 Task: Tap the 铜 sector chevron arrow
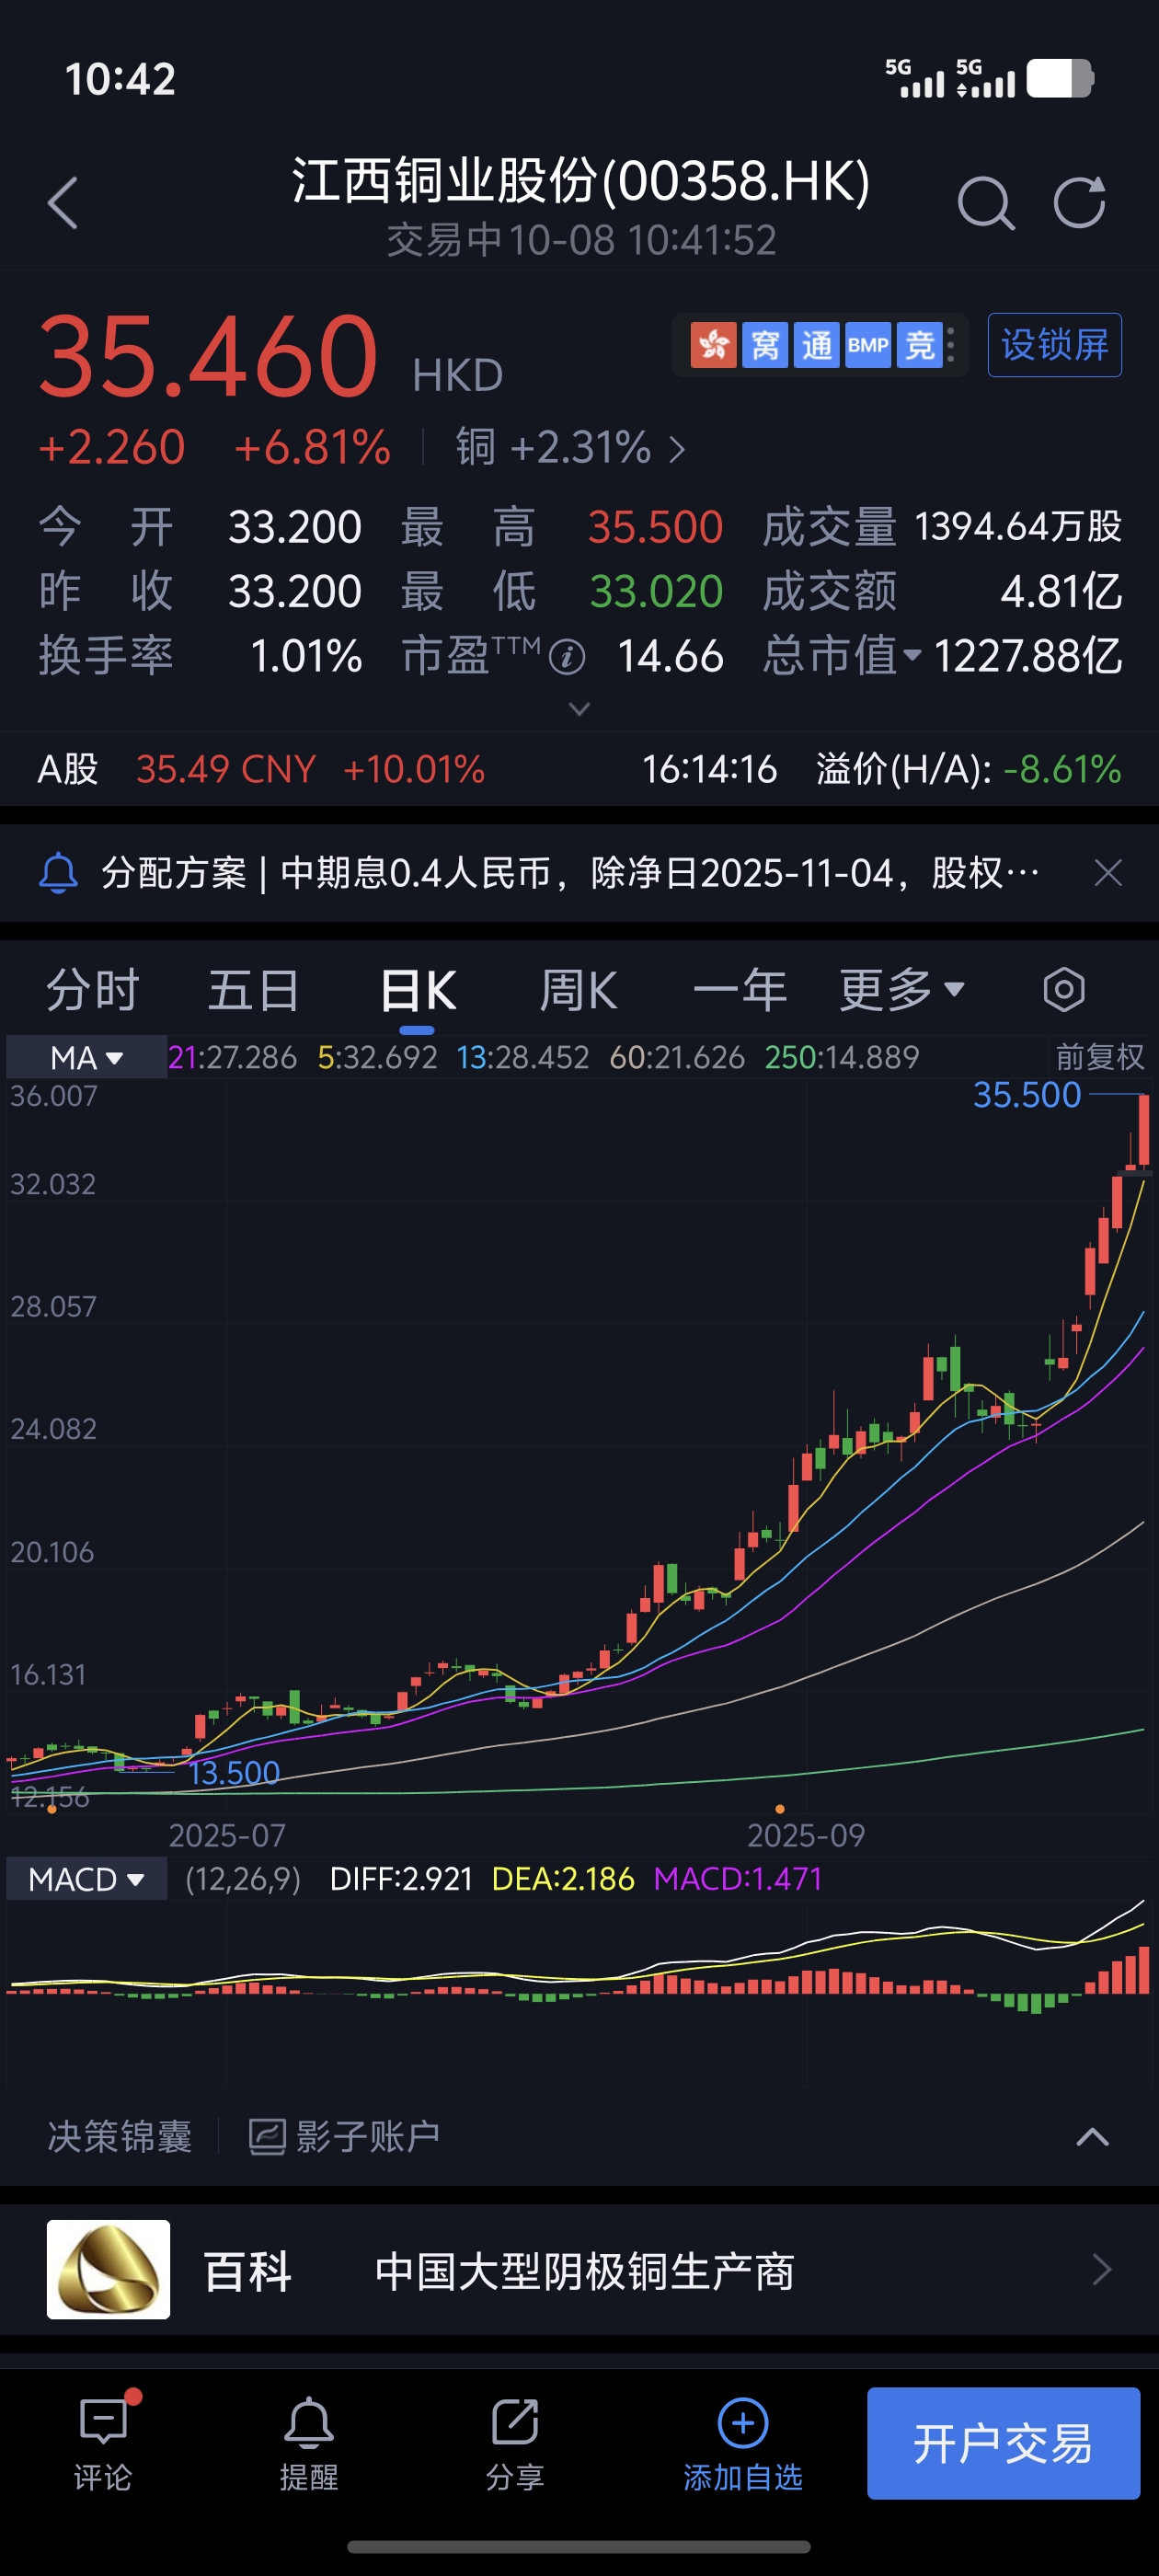(x=677, y=449)
